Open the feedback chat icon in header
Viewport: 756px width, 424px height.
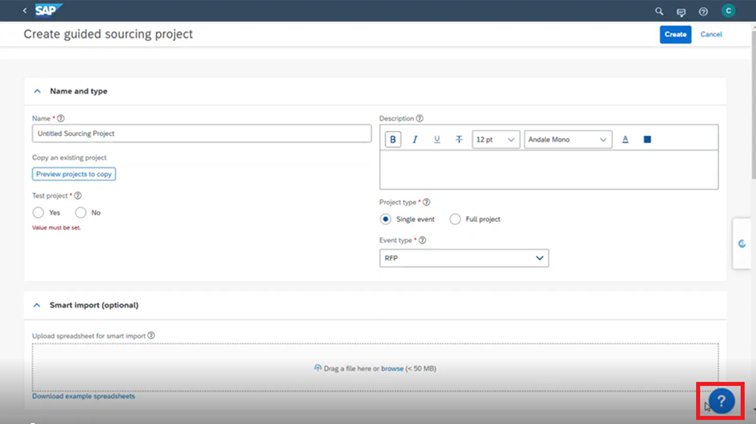(681, 12)
